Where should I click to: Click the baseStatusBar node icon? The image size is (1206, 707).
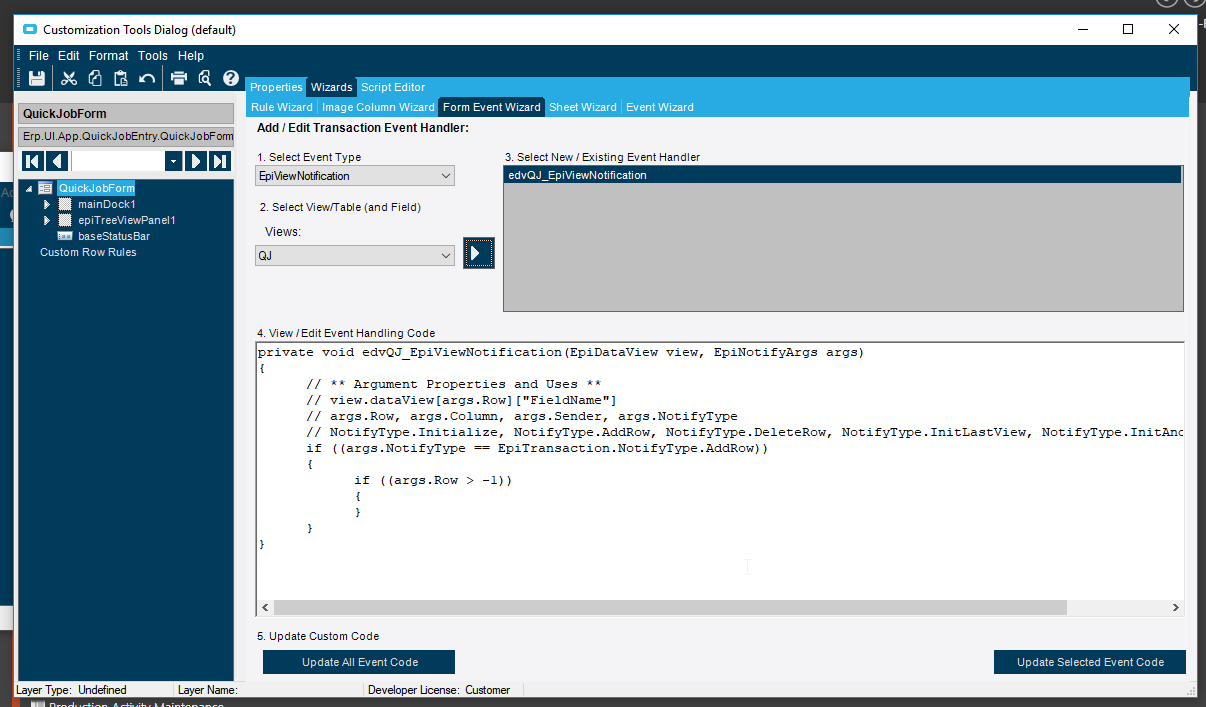point(65,236)
